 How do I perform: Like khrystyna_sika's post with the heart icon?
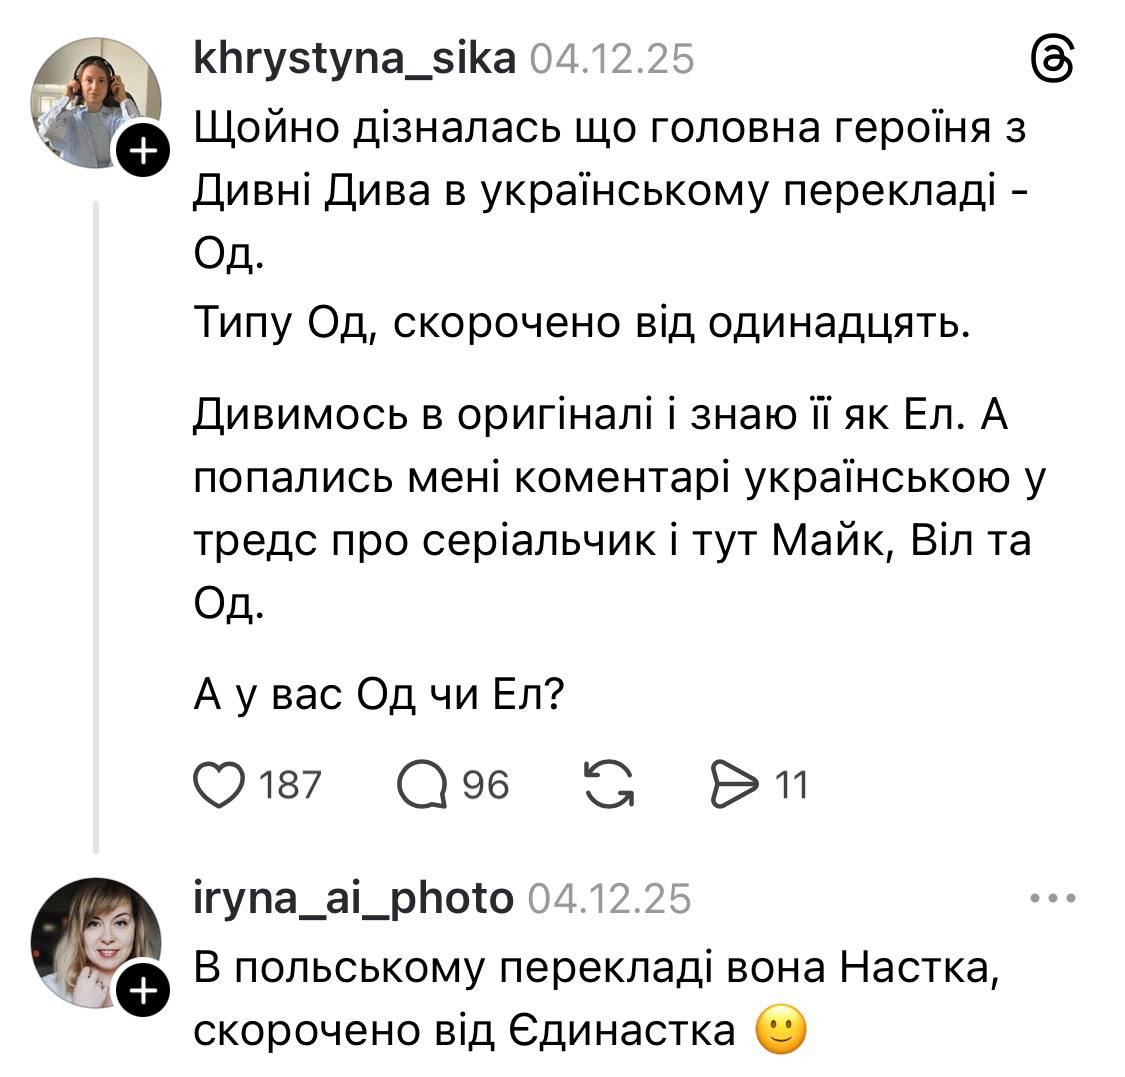(x=222, y=785)
